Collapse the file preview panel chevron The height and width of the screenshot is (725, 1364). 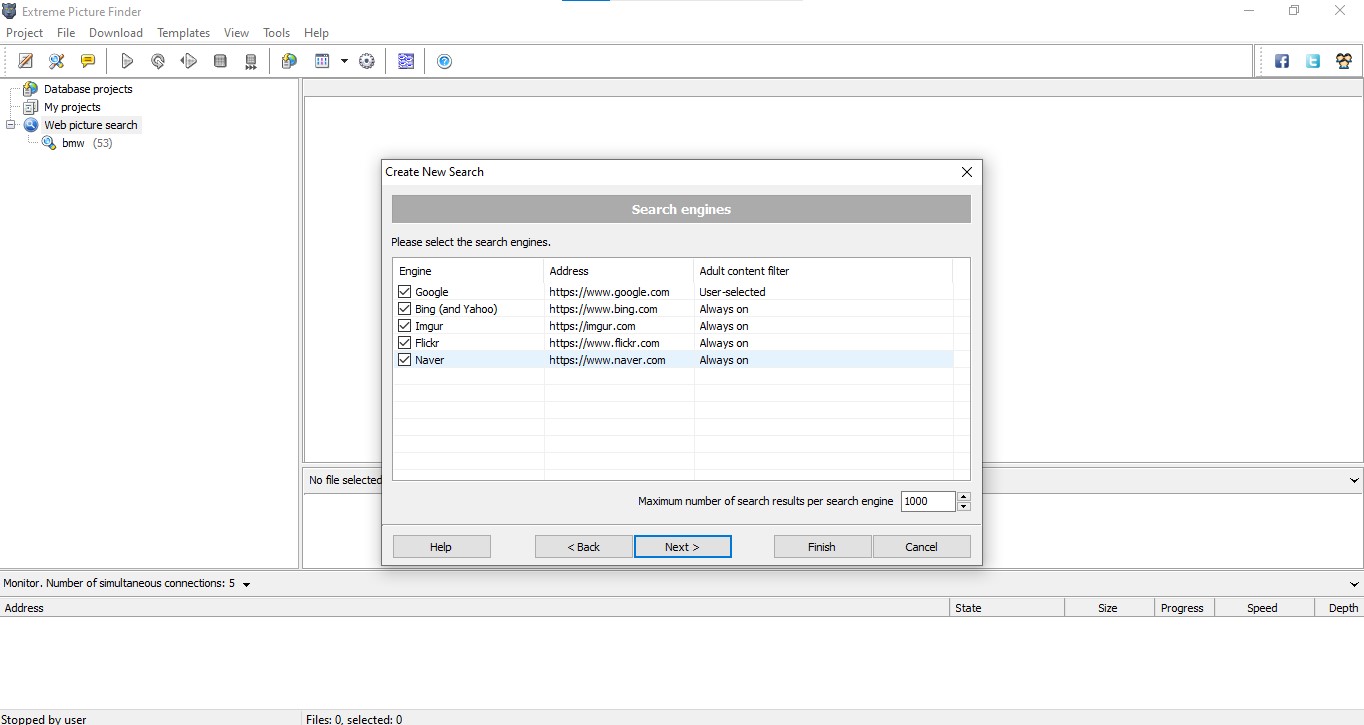tap(1354, 481)
